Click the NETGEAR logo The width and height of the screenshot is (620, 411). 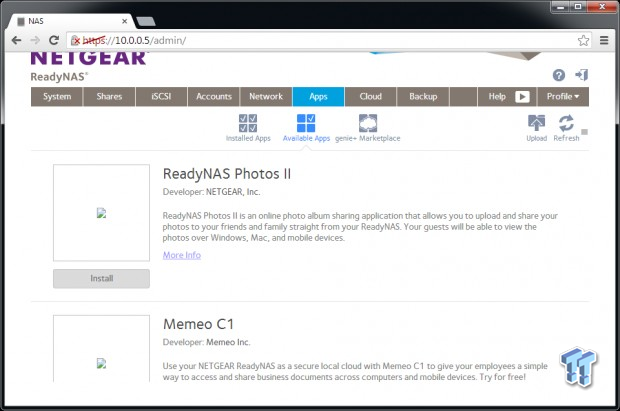tap(89, 58)
